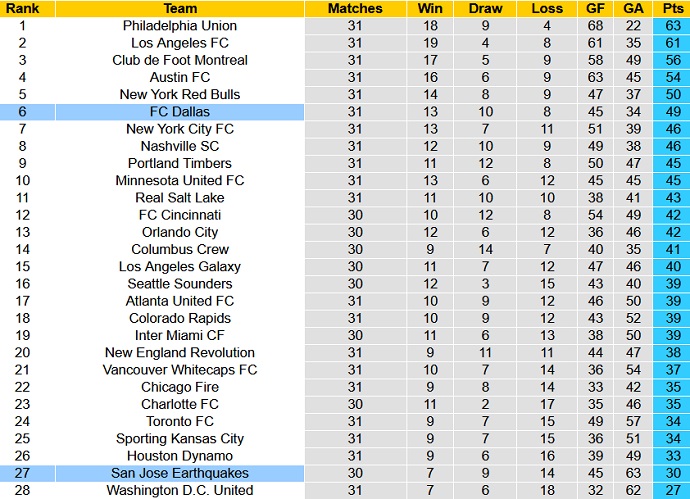The image size is (690, 499).
Task: Select the highlighted FC Dallas row
Action: [x=180, y=112]
